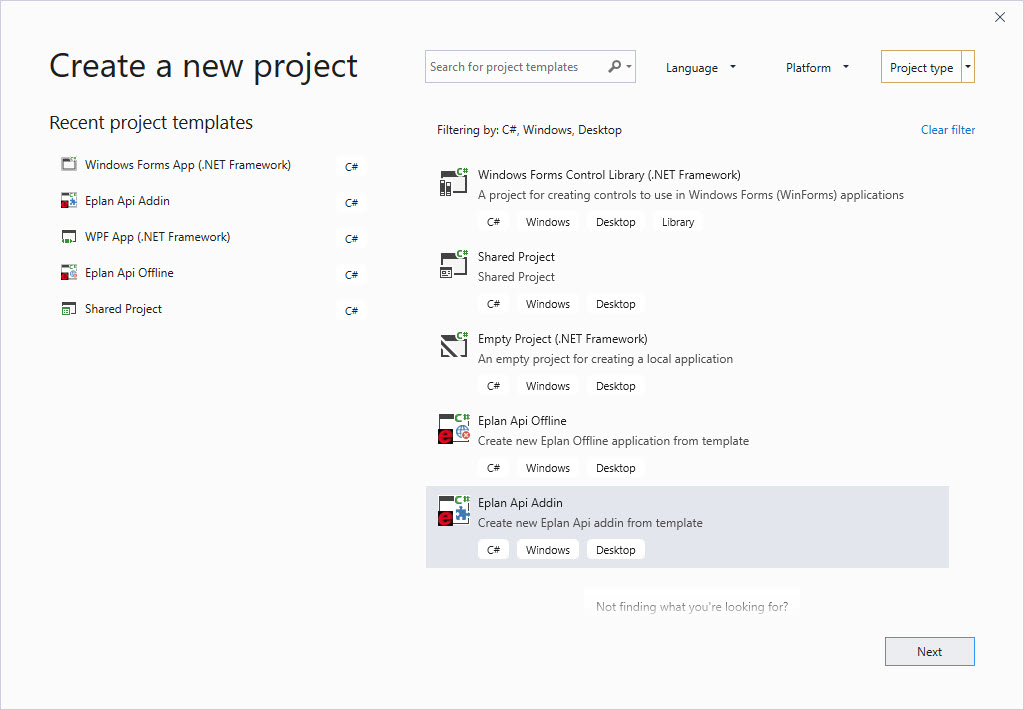Select Windows Forms Control Library template title

(609, 174)
